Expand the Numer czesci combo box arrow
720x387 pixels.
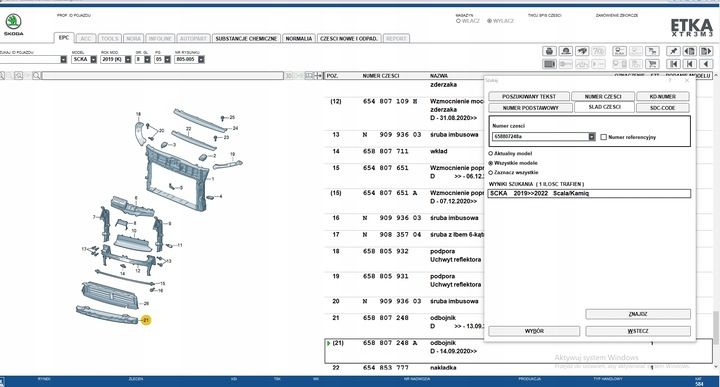pos(592,136)
